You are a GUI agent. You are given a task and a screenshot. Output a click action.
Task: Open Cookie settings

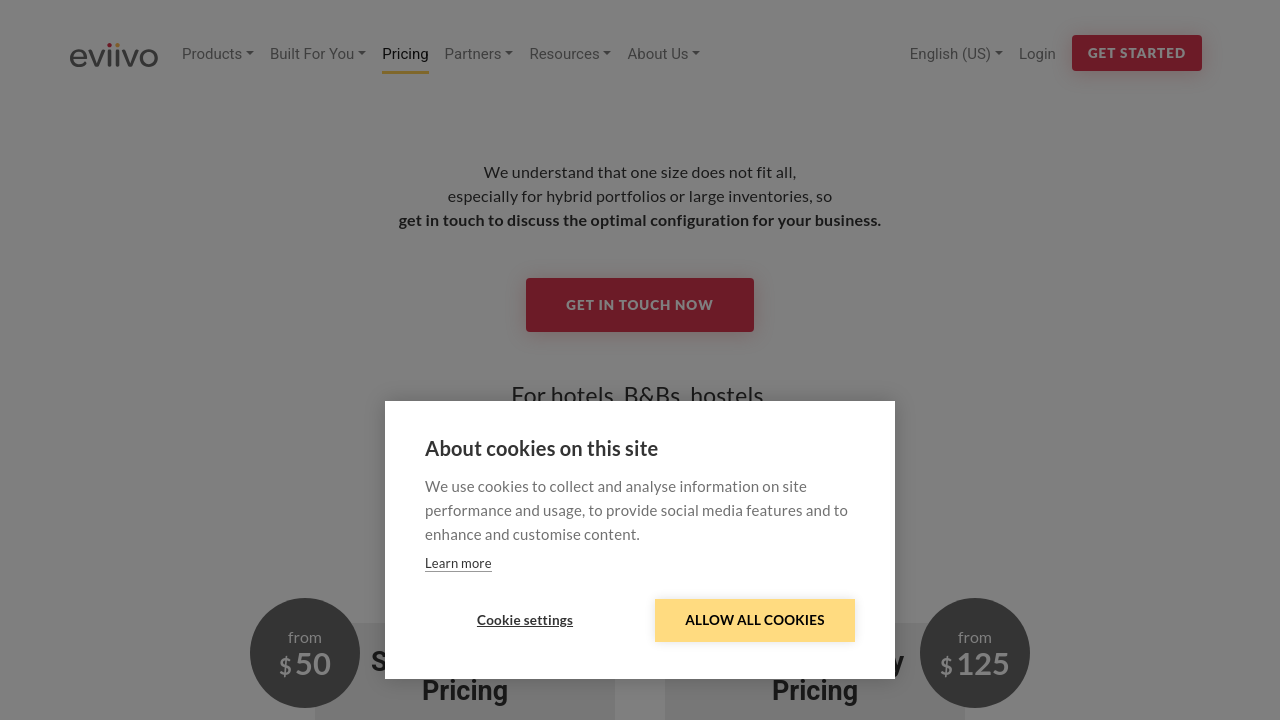tap(525, 620)
